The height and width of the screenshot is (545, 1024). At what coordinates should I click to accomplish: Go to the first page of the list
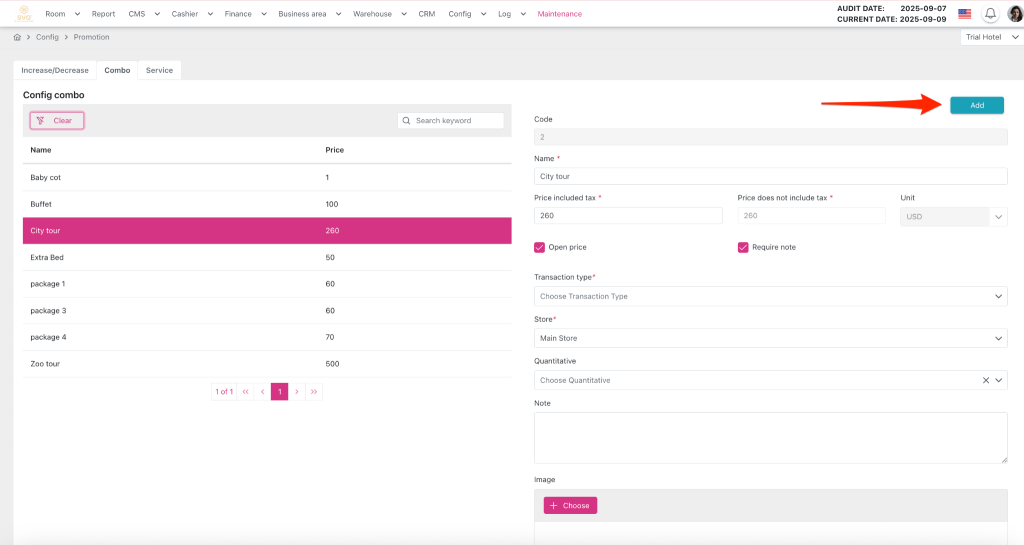click(x=246, y=392)
